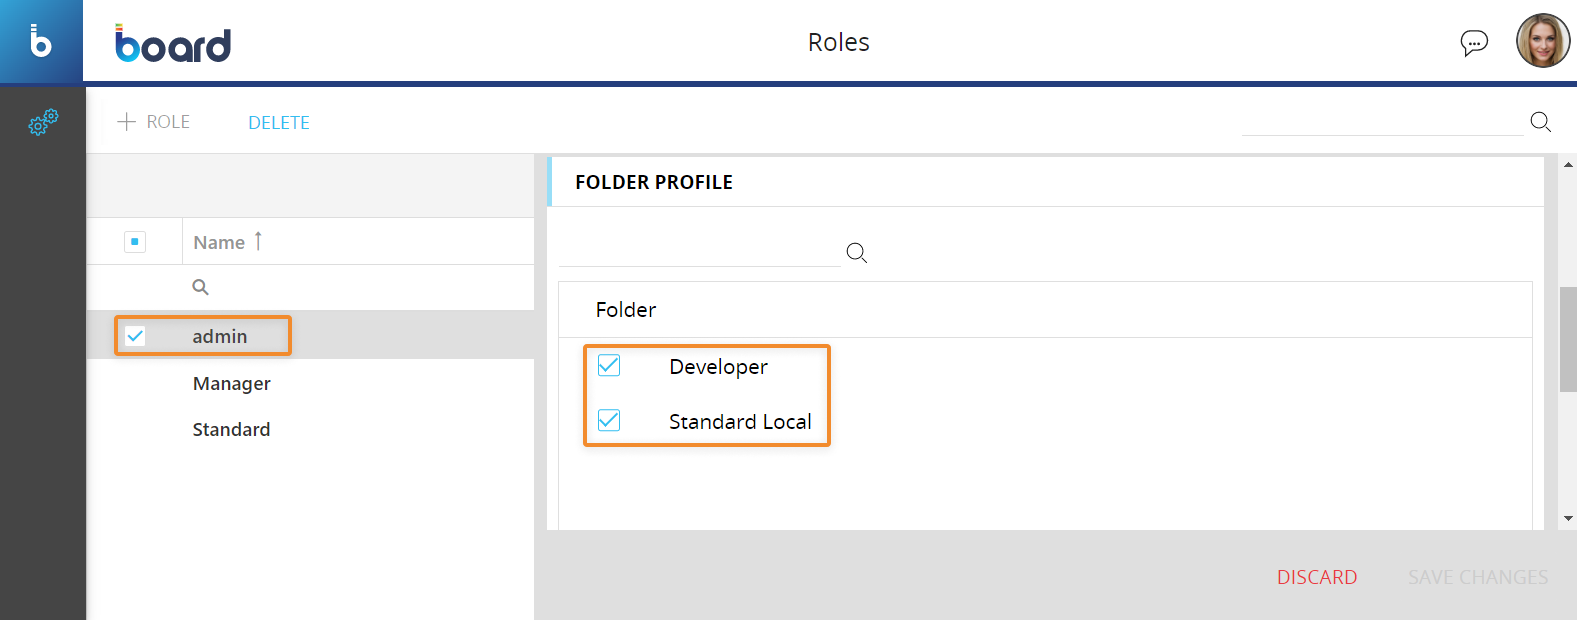The height and width of the screenshot is (620, 1577).
Task: Click the plus ROLE button
Action: click(154, 122)
